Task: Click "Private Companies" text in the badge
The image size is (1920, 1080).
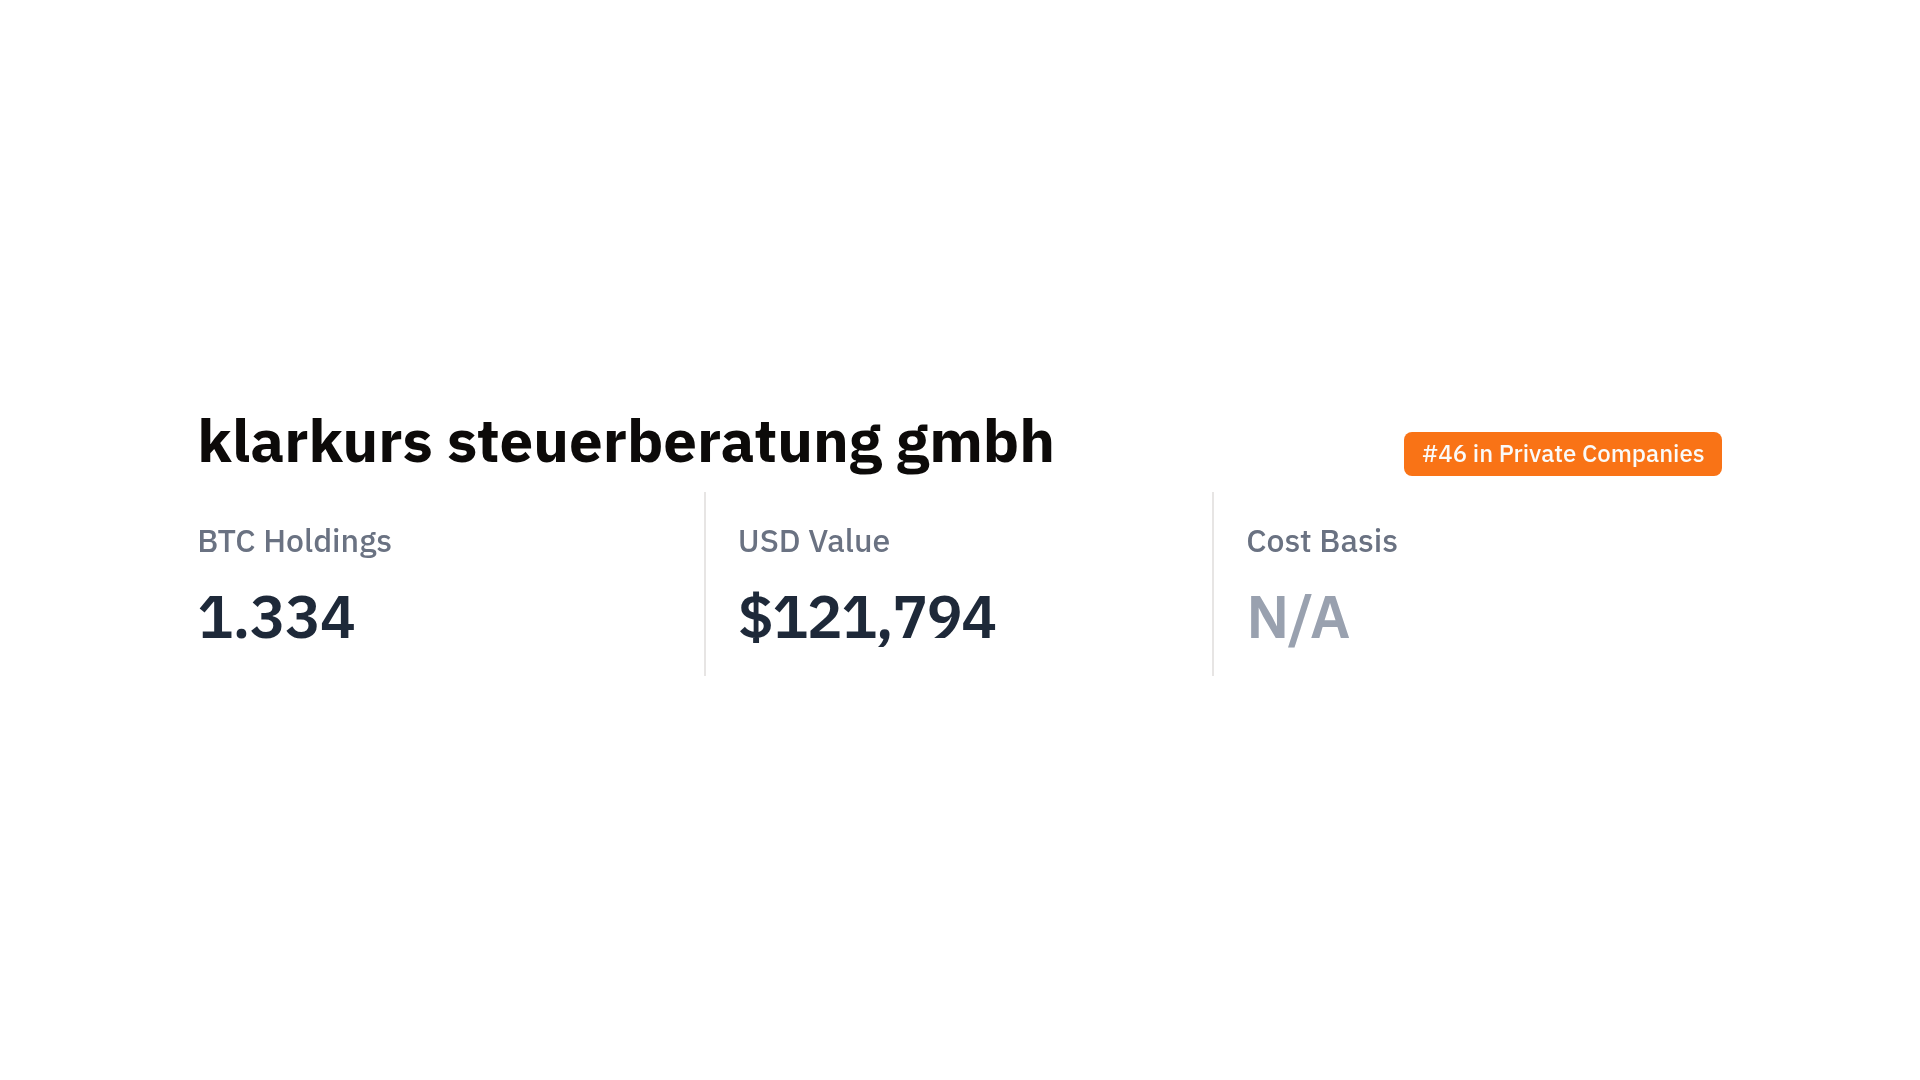Action: point(1600,454)
